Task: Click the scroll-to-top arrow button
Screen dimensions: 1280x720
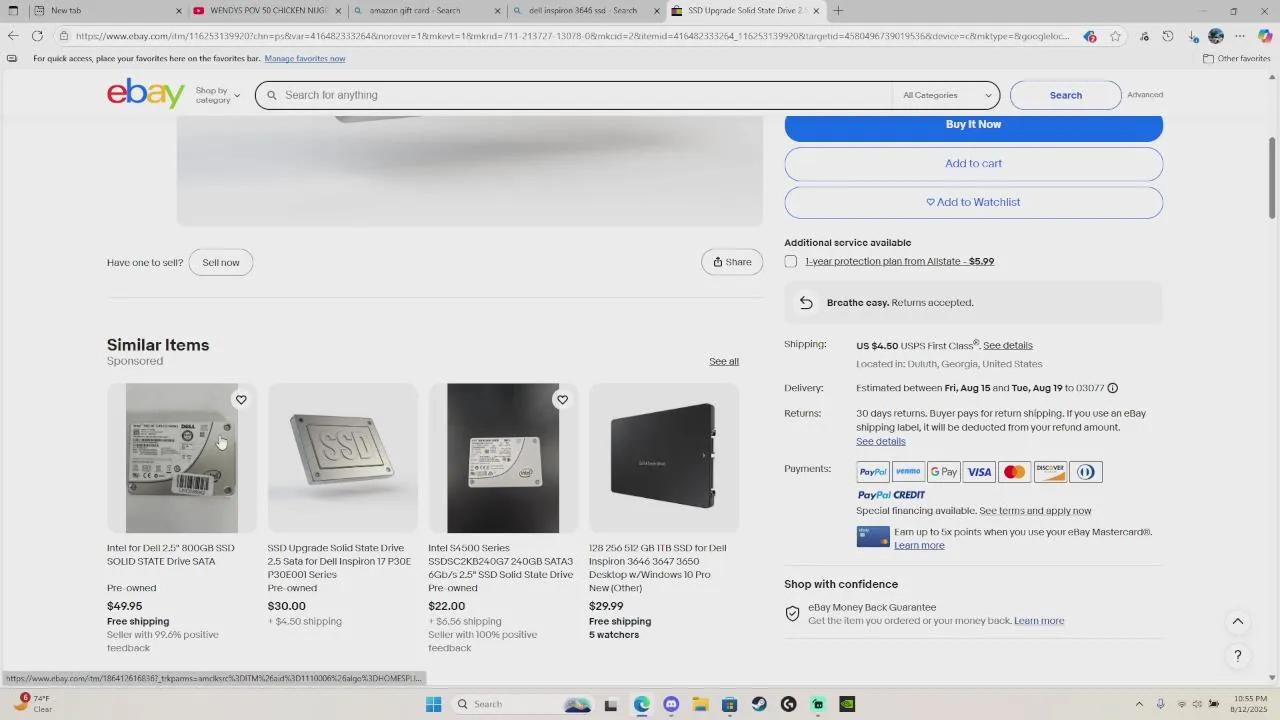Action: point(1238,622)
